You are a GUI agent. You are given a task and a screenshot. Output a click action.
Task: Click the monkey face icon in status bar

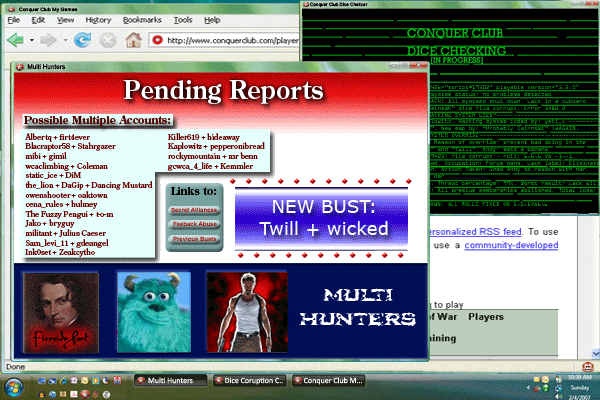[588, 367]
